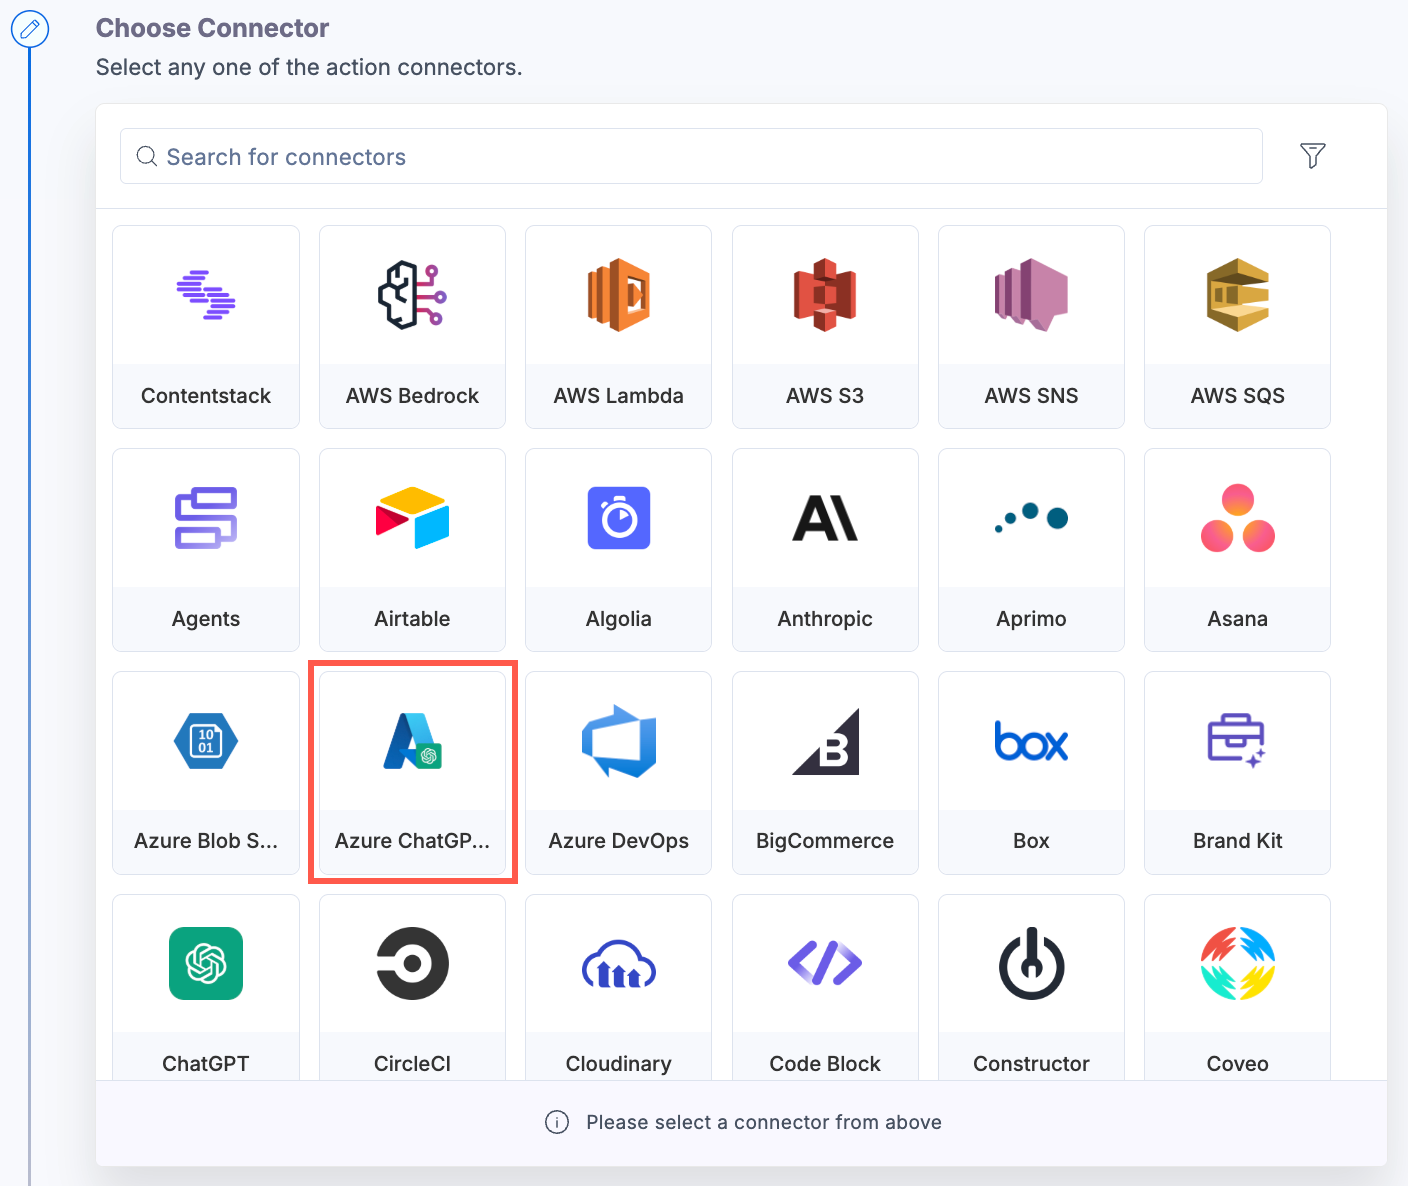Click the "AWS SQS" label text
The image size is (1408, 1186).
(1238, 396)
